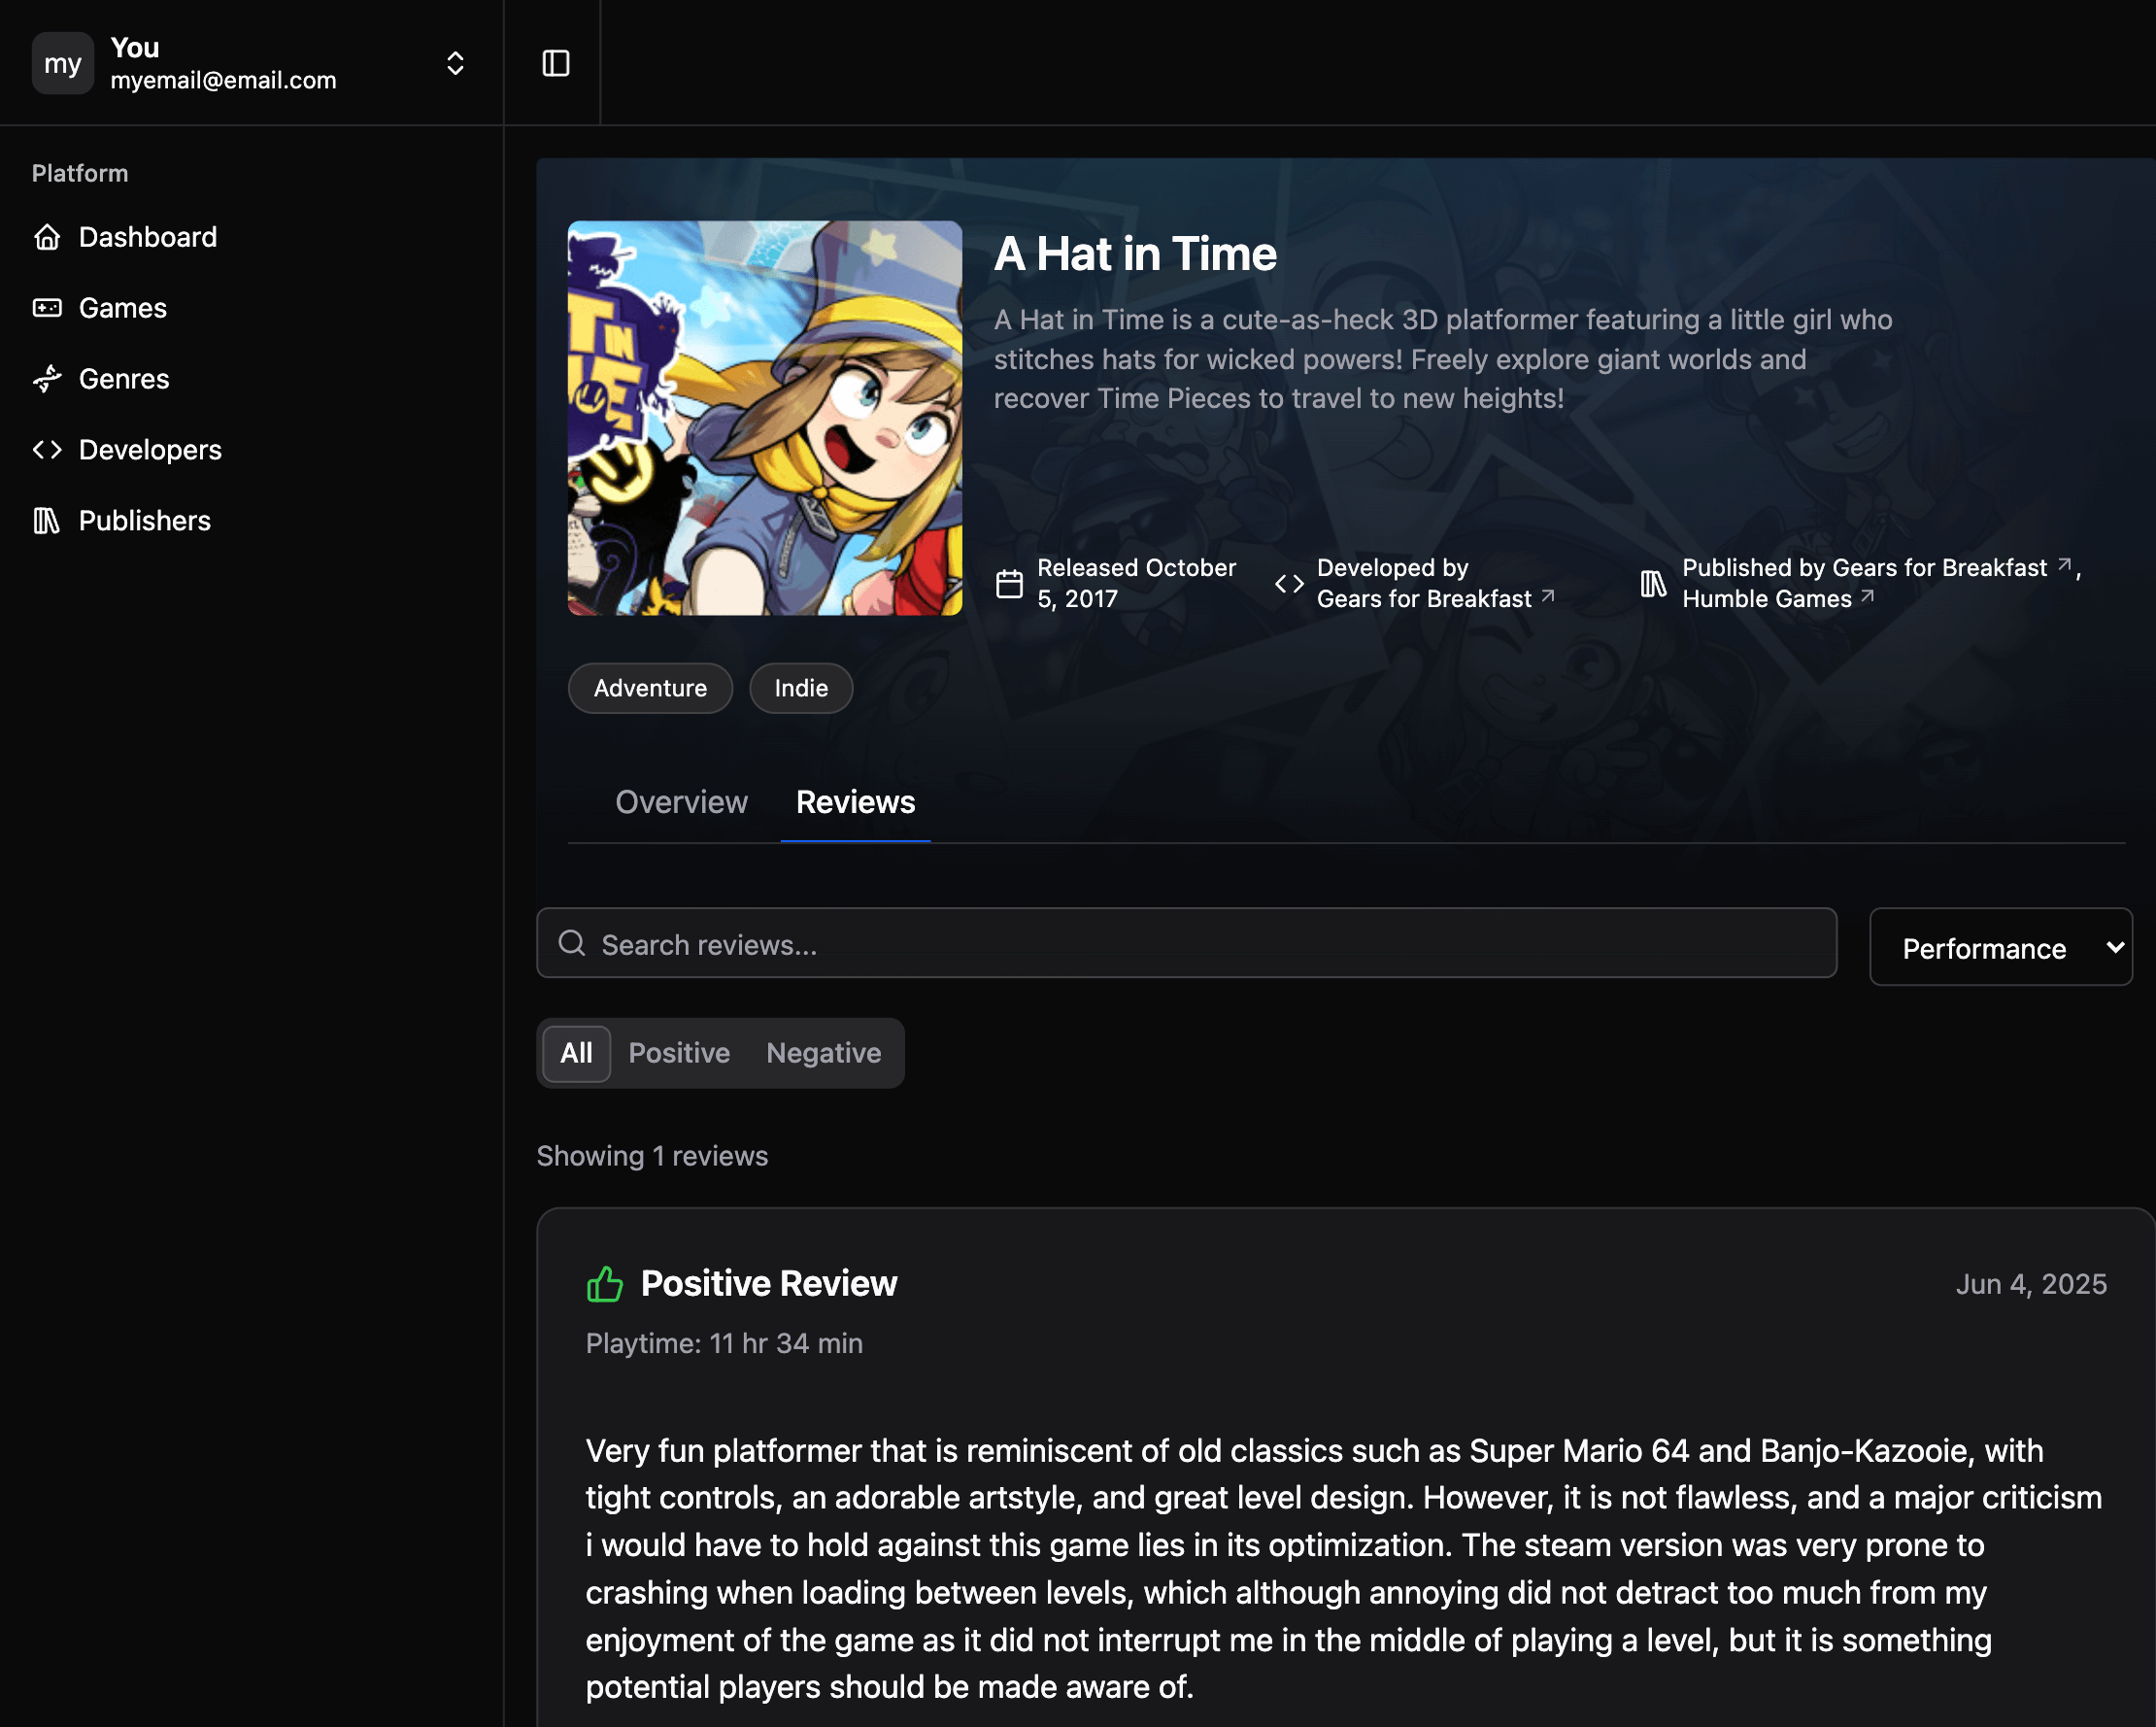The height and width of the screenshot is (1727, 2156).
Task: Expand the Adventure genre tag
Action: (650, 688)
